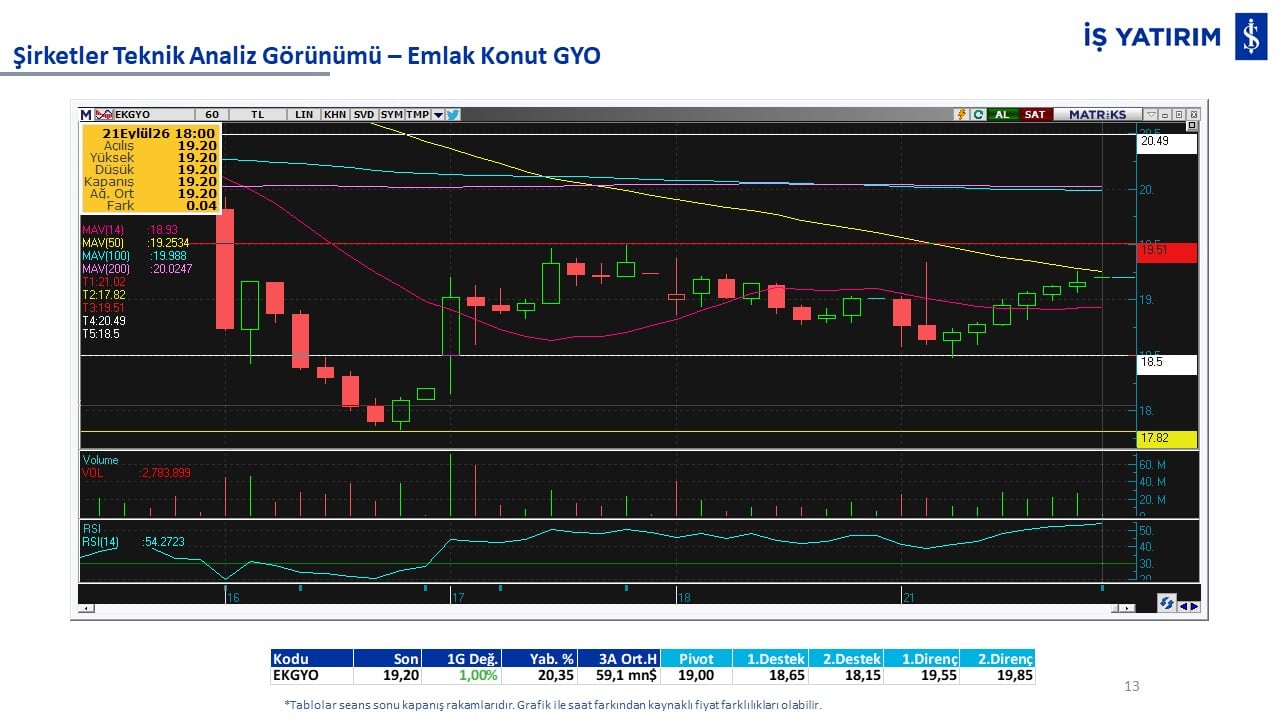Toggle the SVD option in toolbar

[364, 114]
